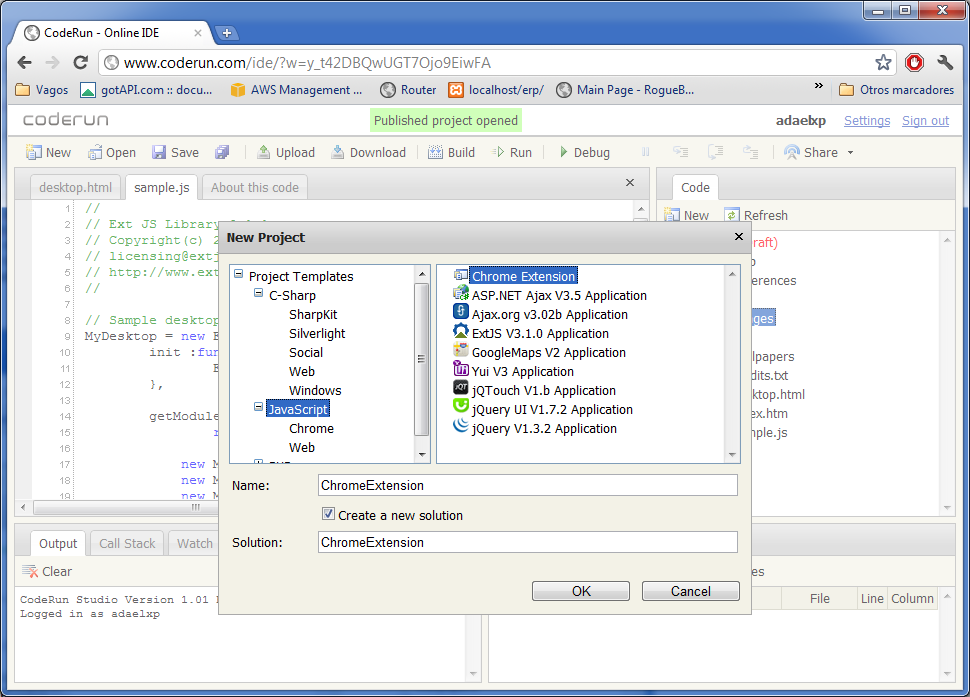Select Yui V3 Application template

pyautogui.click(x=523, y=372)
